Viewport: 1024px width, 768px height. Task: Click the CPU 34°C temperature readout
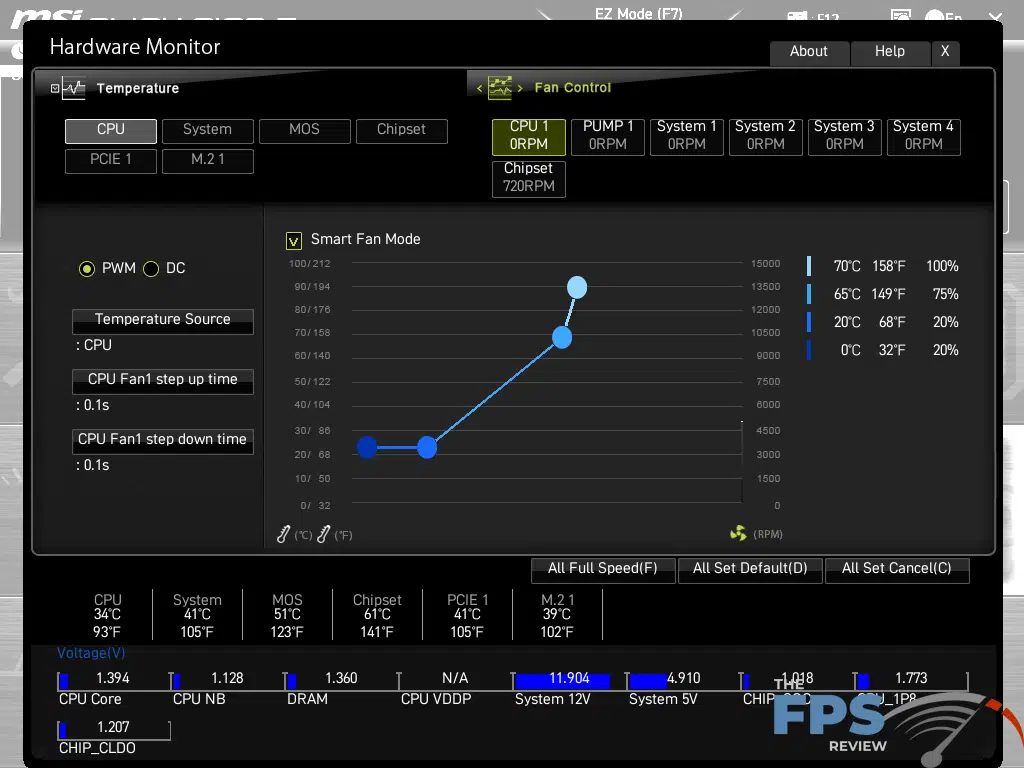[107, 615]
